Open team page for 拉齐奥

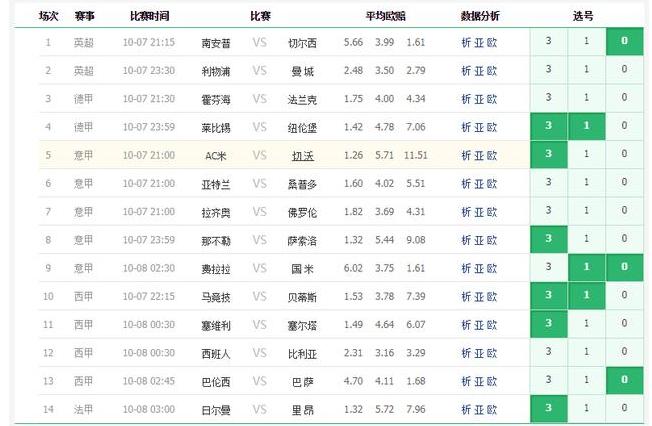tap(216, 213)
